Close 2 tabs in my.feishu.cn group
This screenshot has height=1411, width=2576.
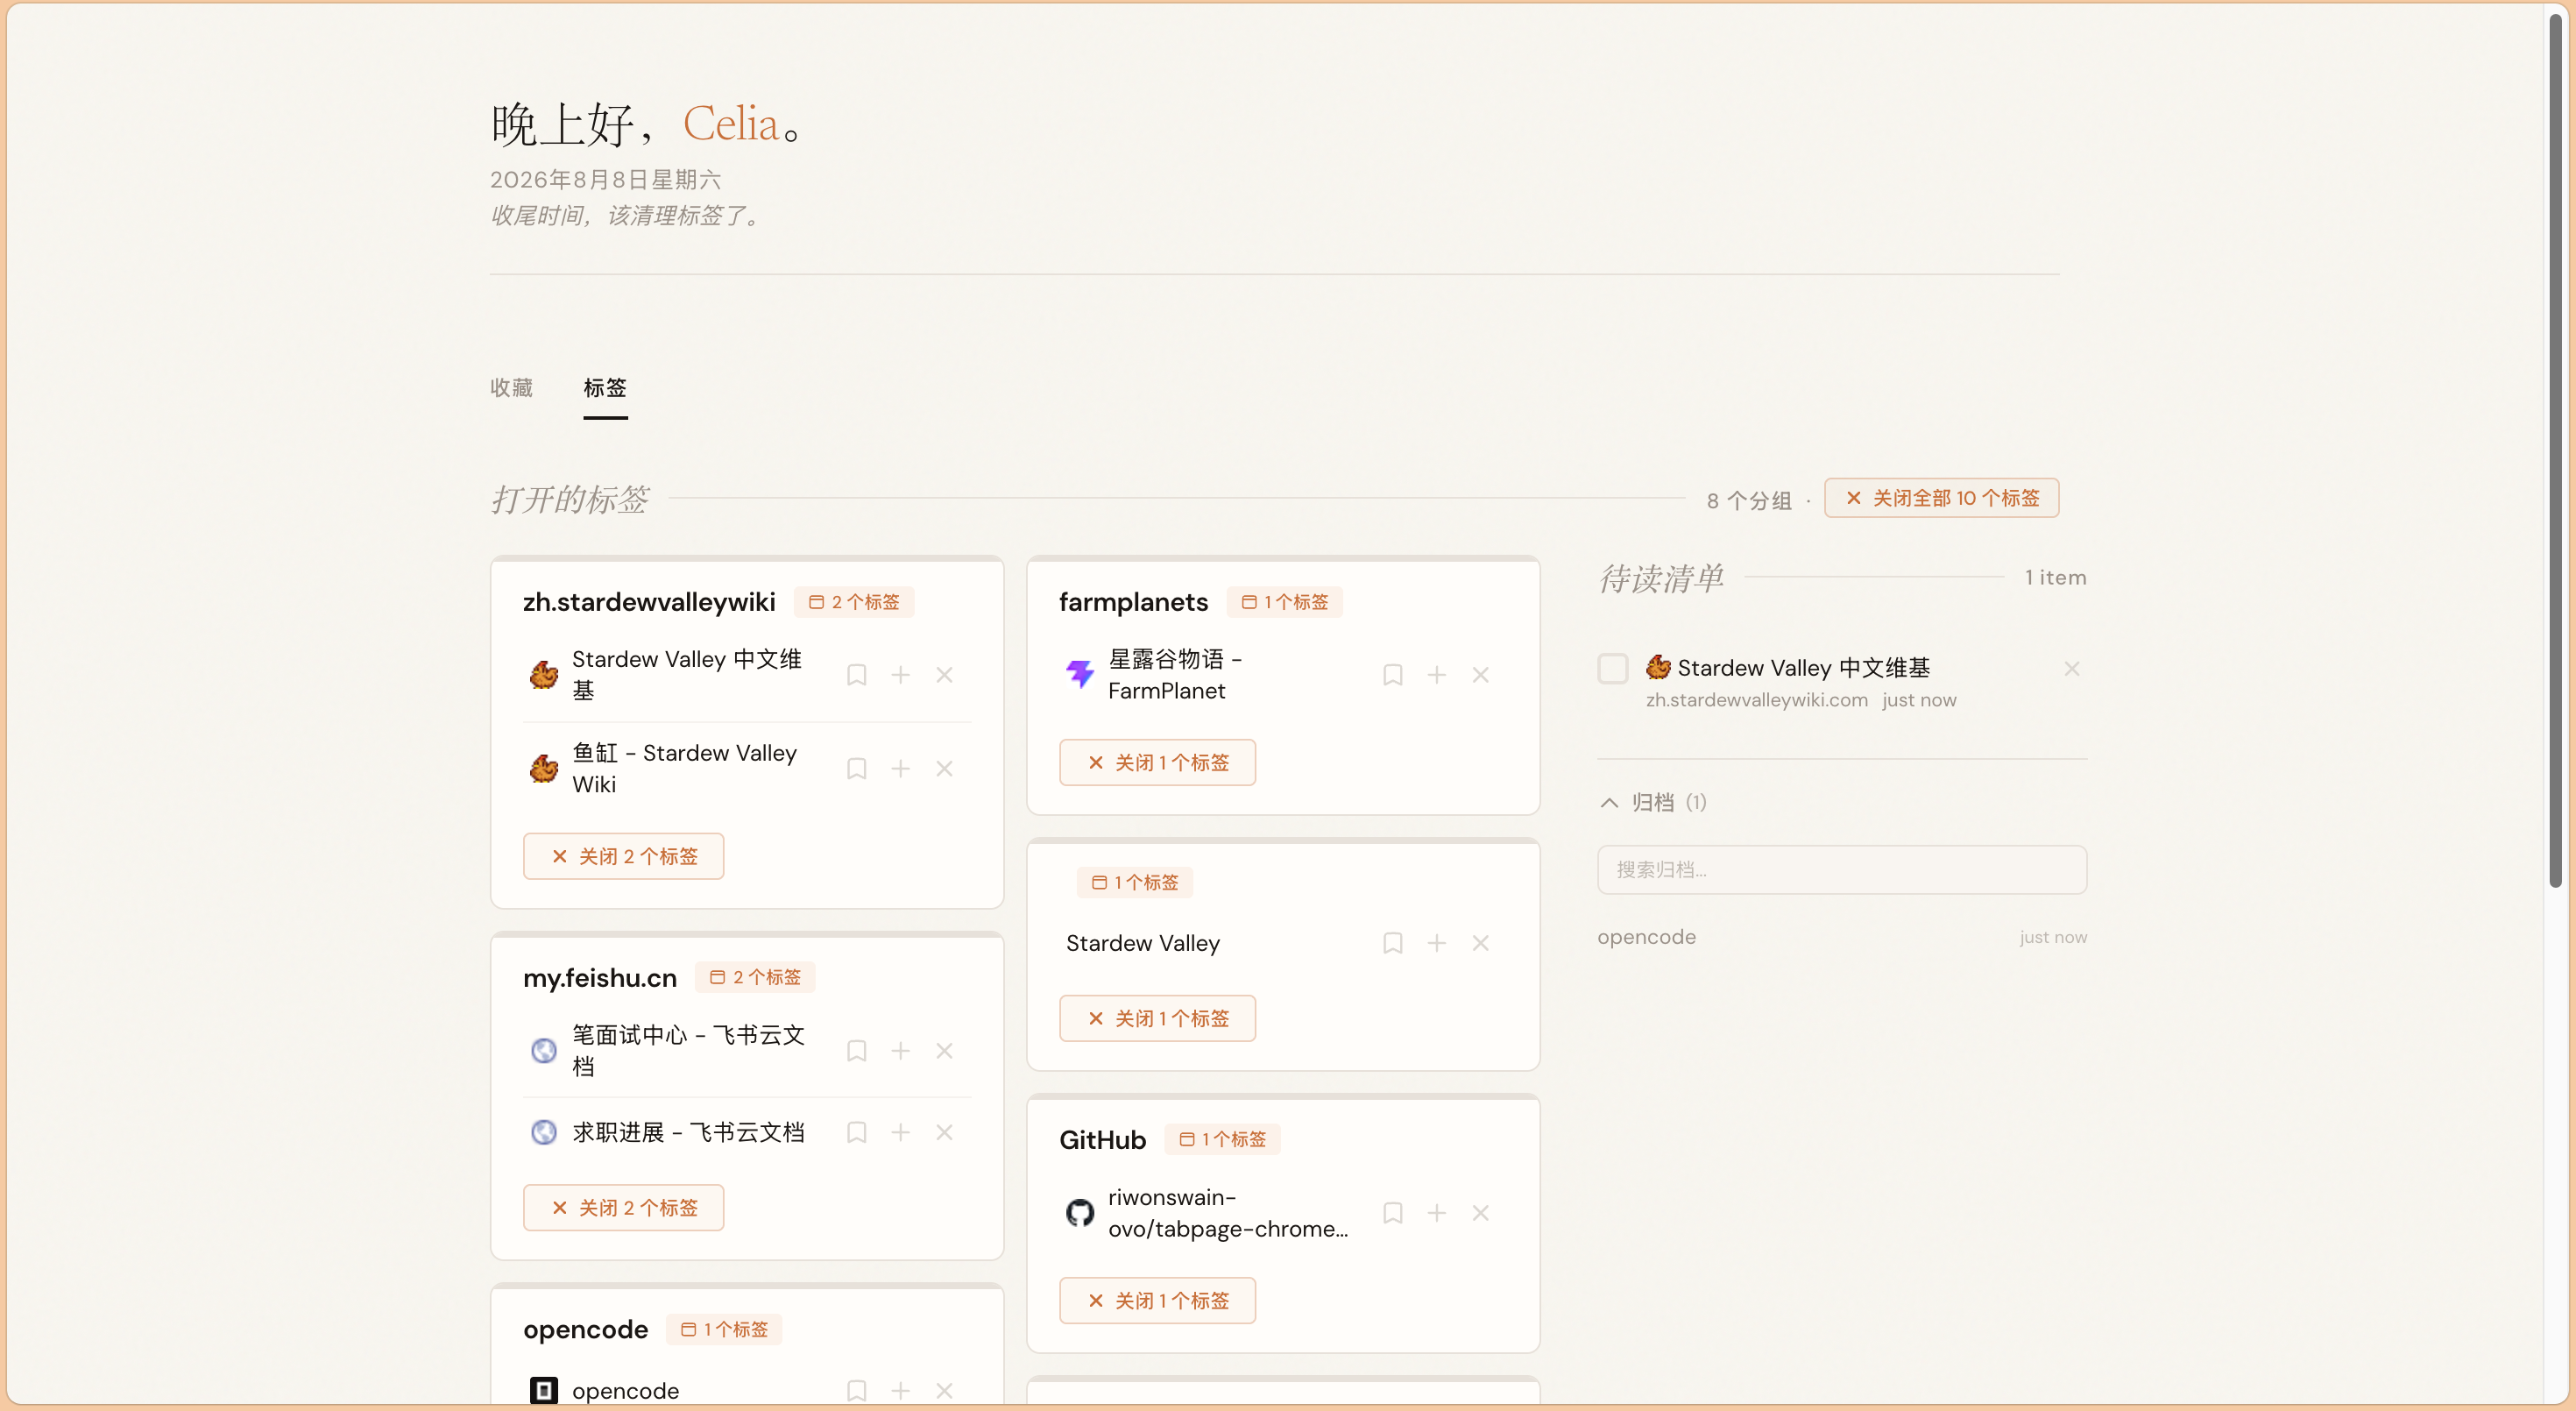coord(623,1207)
